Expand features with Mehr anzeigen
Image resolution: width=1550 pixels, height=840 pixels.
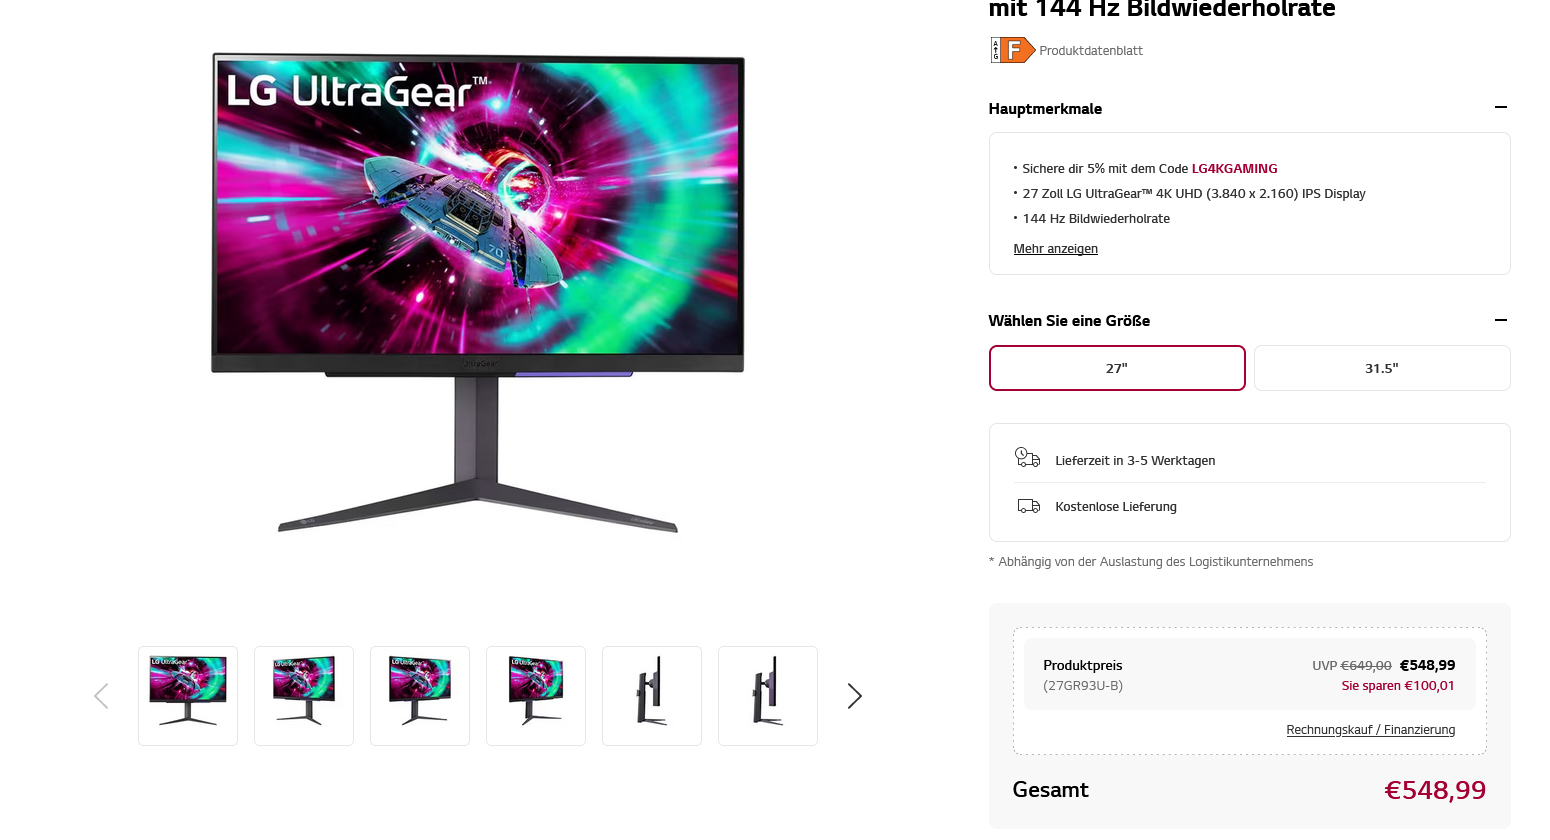click(x=1055, y=249)
